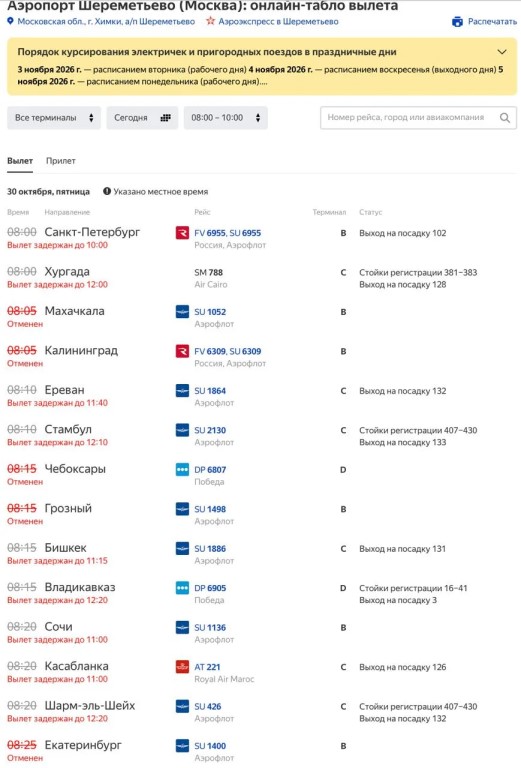
Task: Open flight SU 1886 link
Action: point(210,549)
